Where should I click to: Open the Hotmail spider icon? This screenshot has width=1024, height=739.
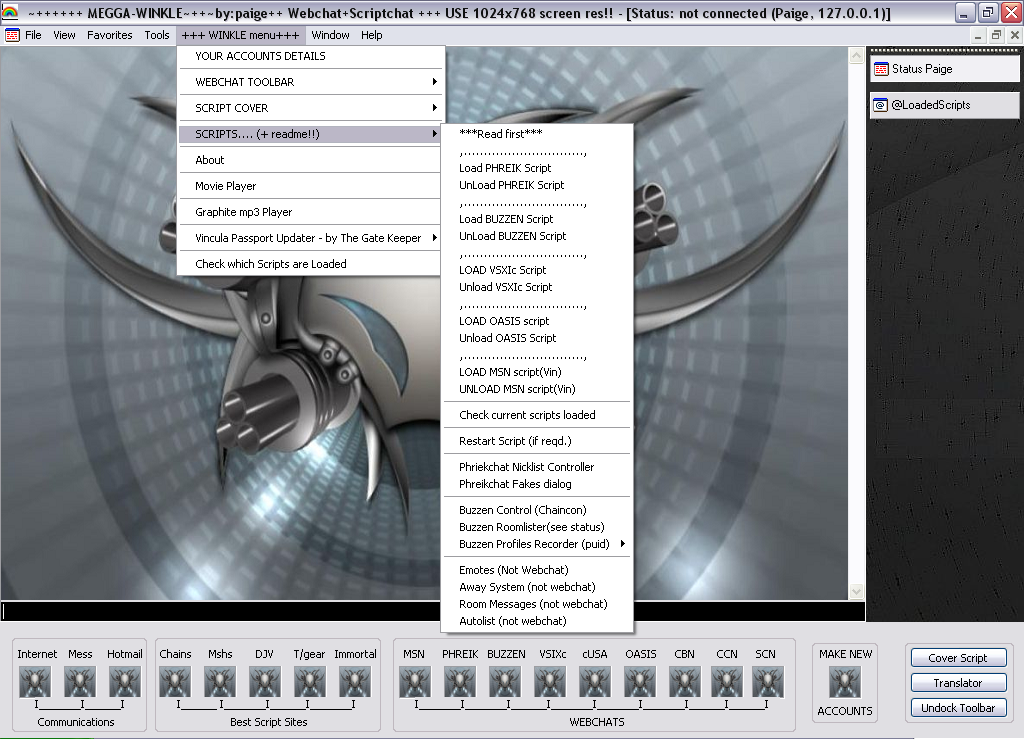point(125,682)
